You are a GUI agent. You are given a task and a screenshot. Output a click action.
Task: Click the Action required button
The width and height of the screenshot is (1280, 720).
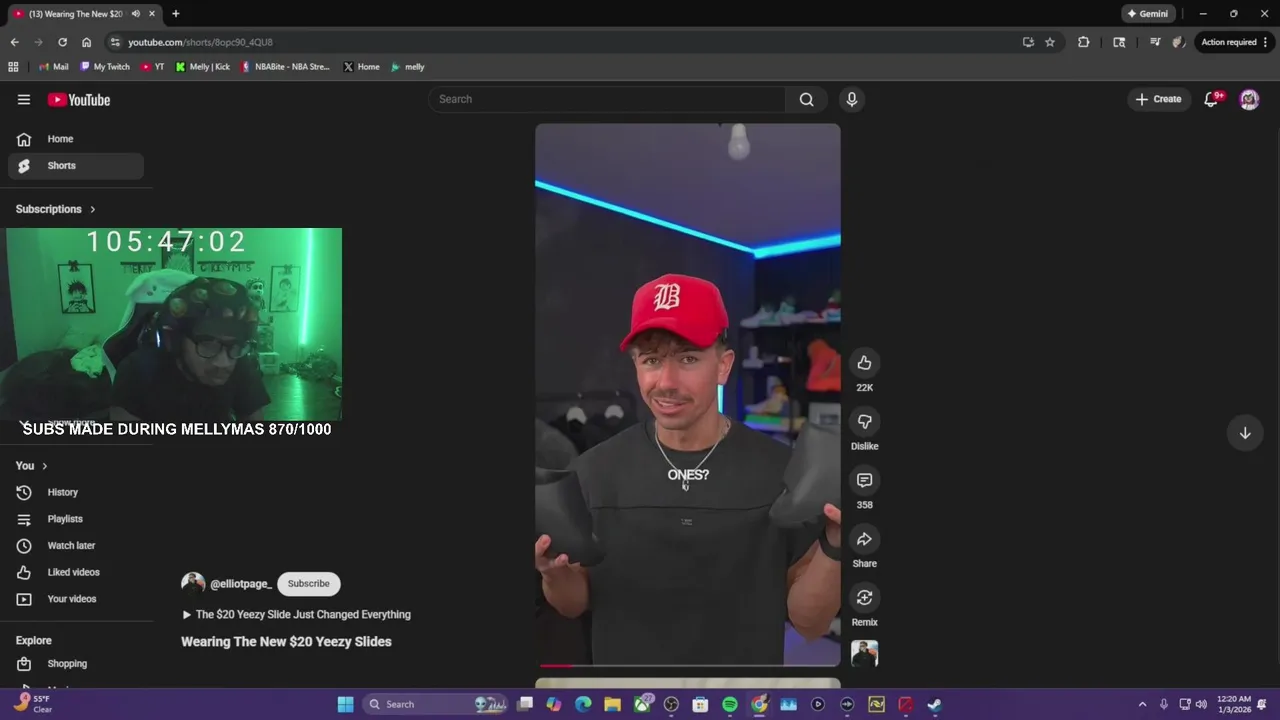[1235, 42]
